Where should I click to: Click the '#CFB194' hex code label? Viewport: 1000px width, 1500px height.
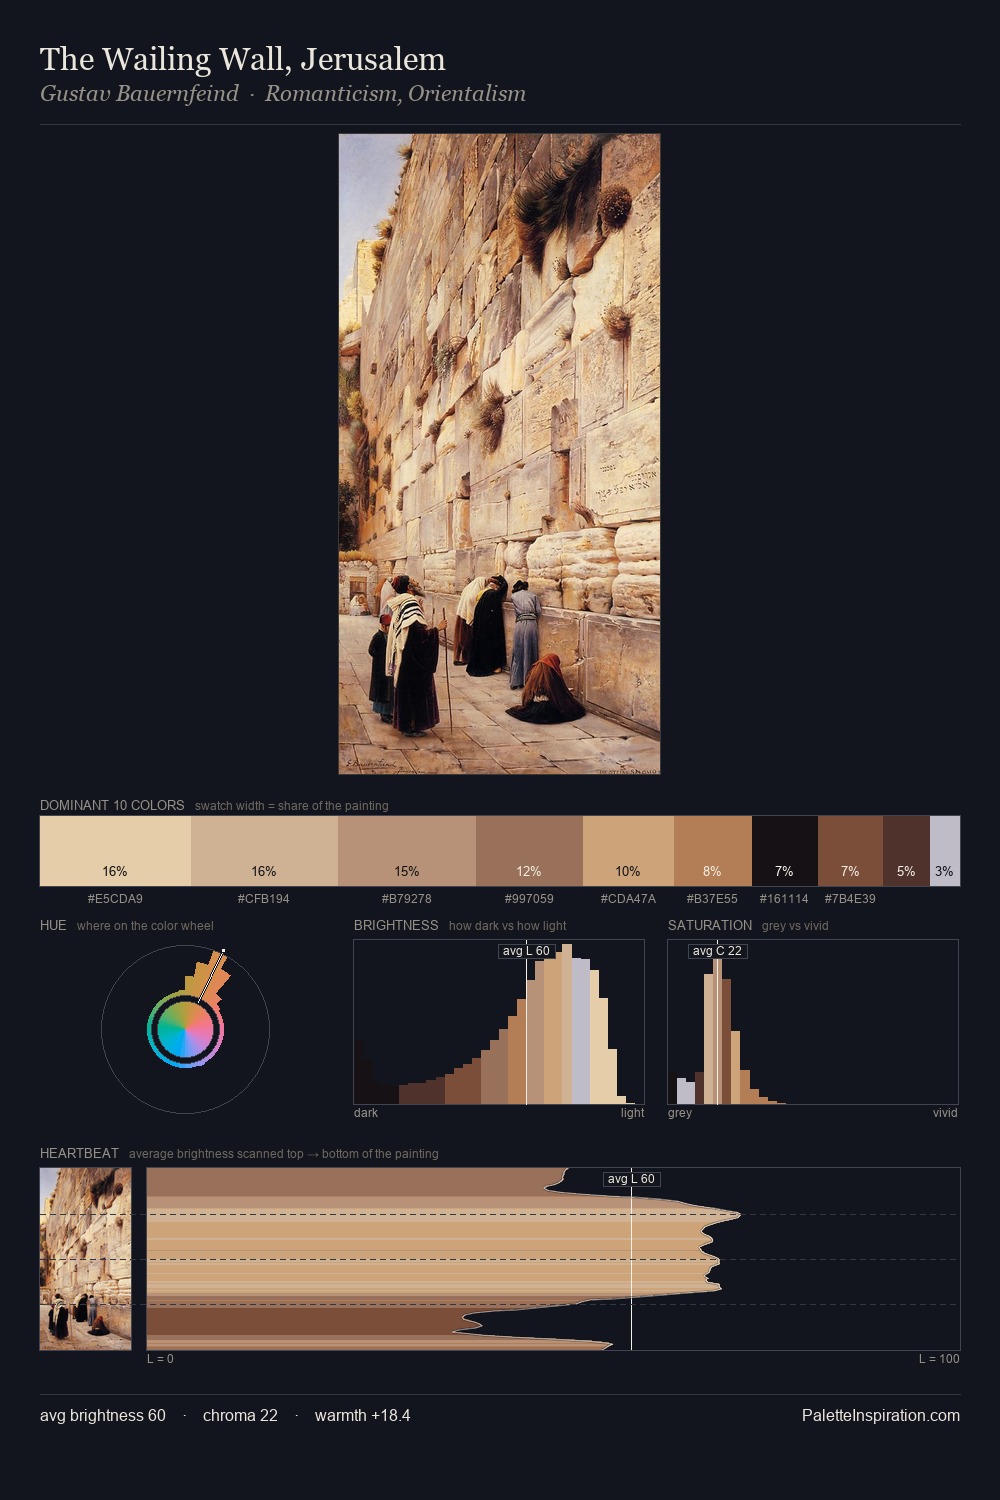coord(264,899)
